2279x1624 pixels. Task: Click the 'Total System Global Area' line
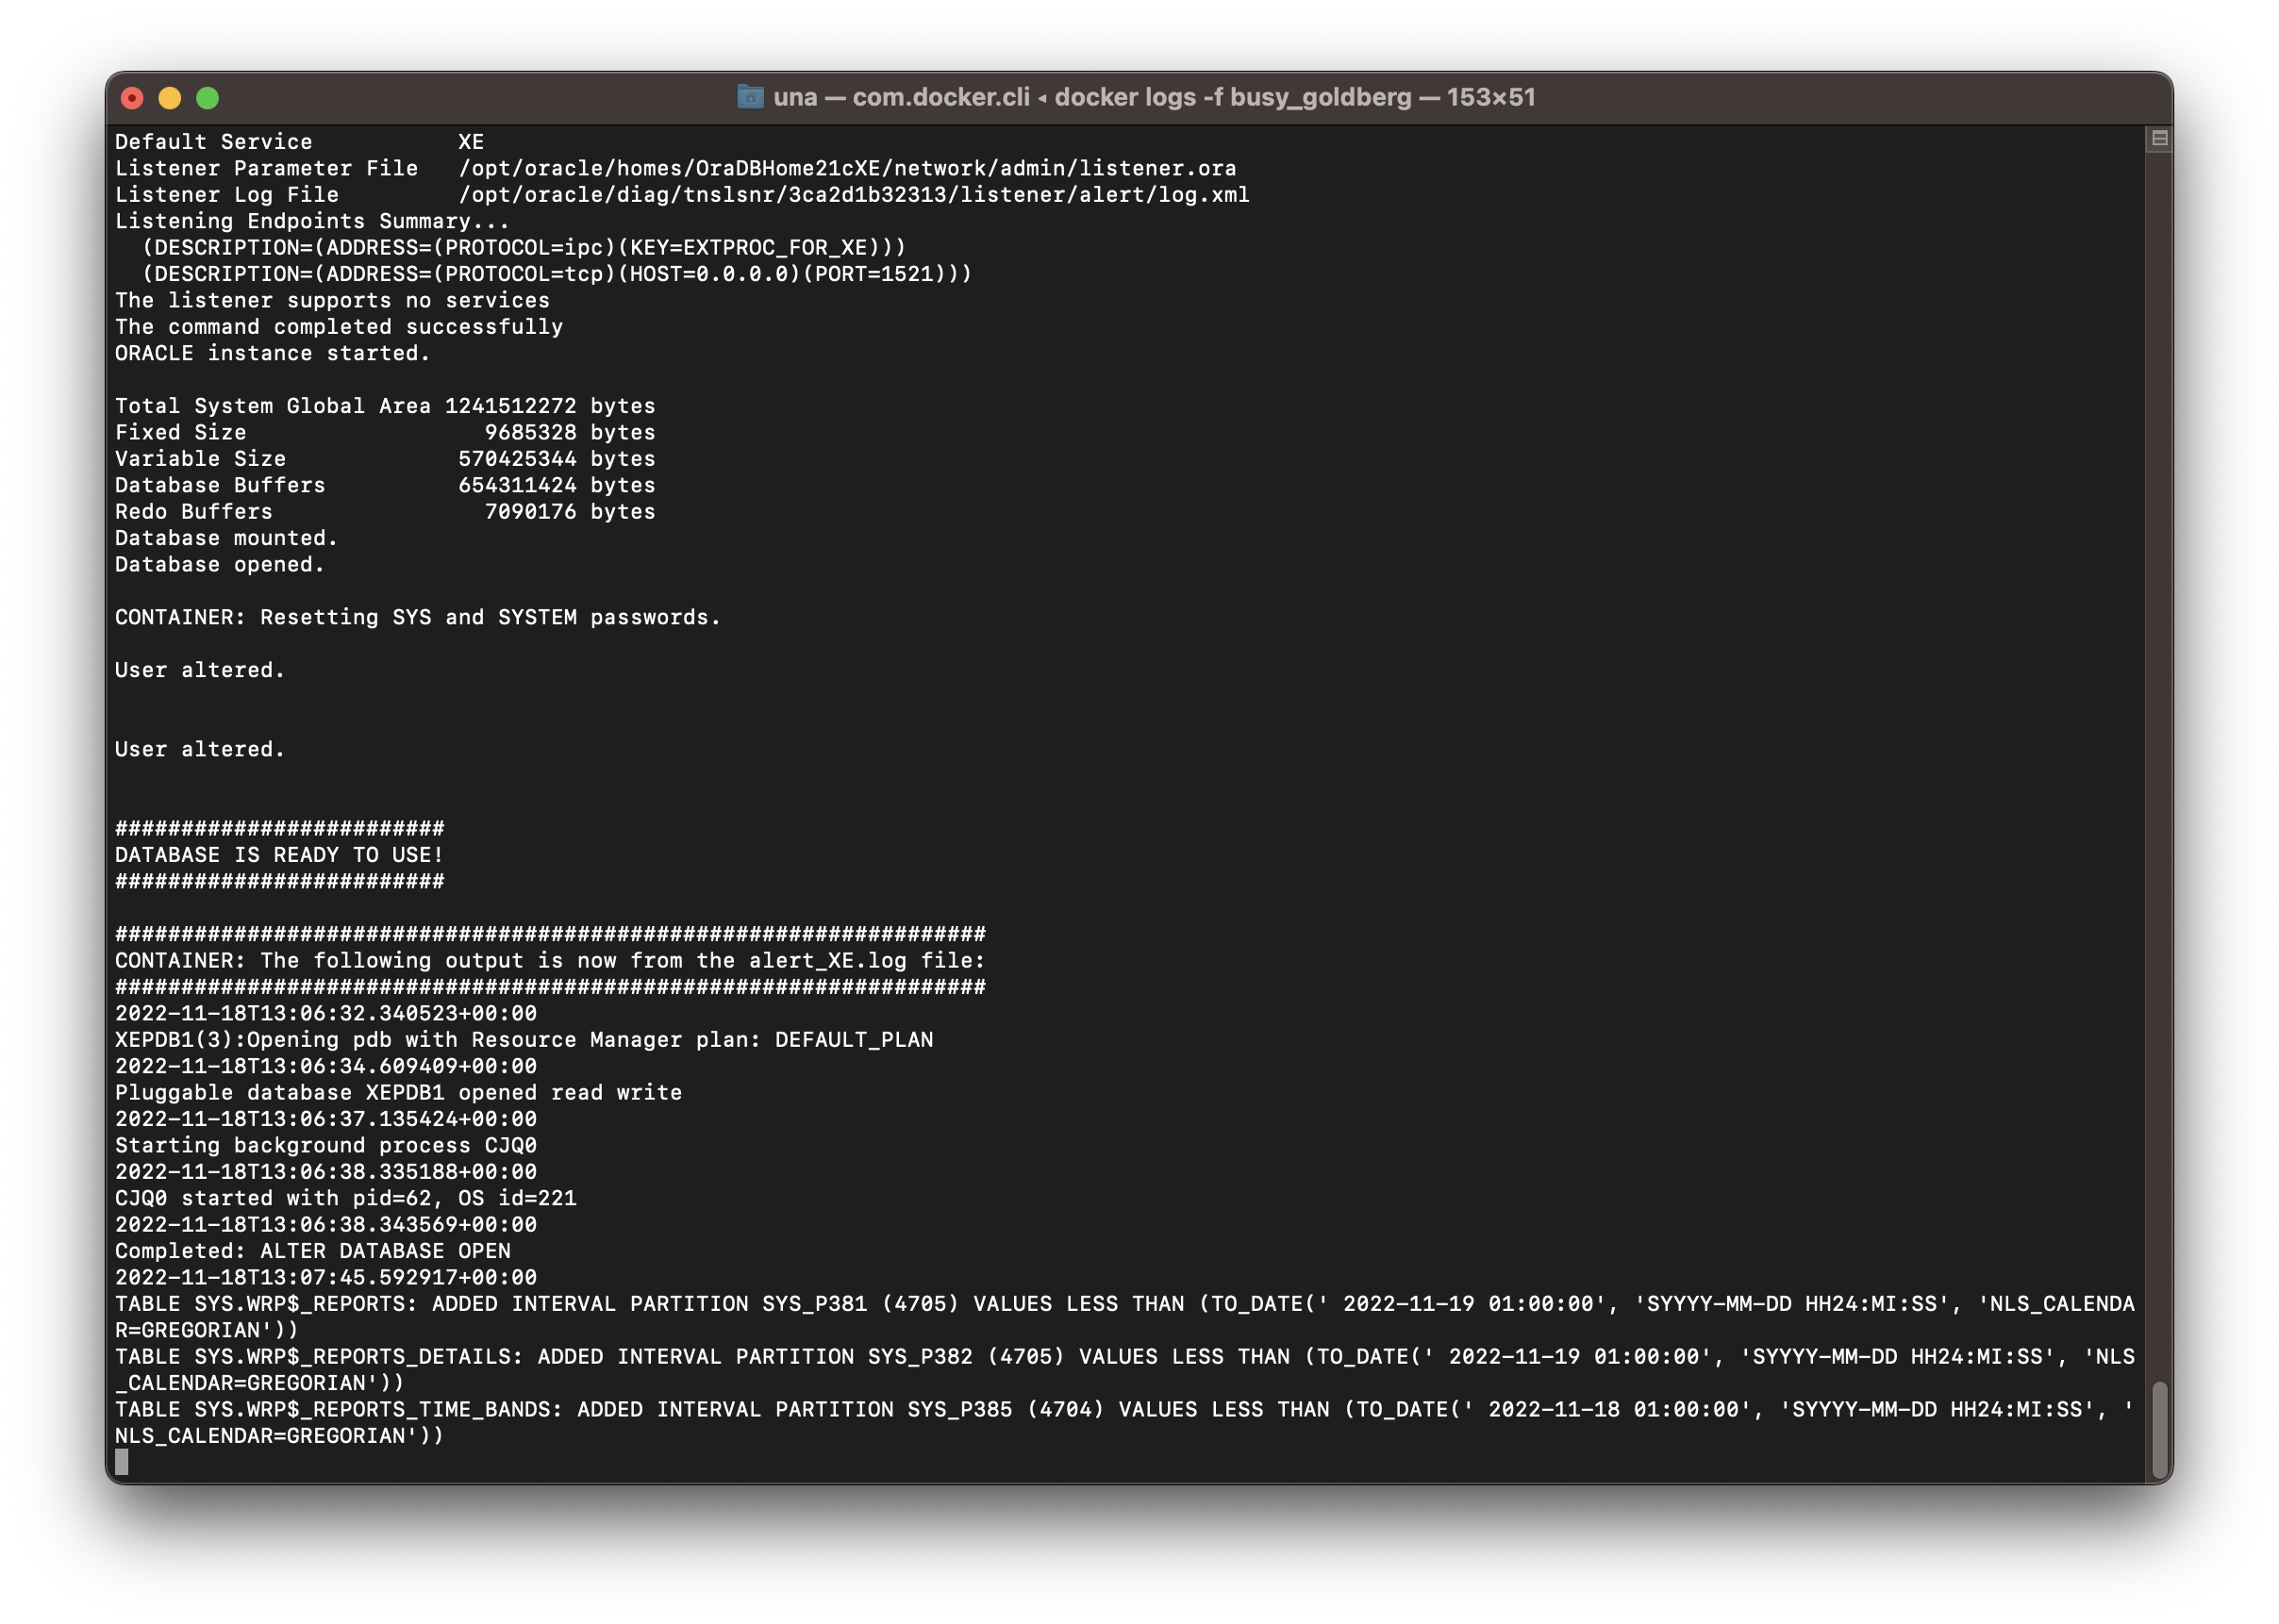(x=385, y=406)
